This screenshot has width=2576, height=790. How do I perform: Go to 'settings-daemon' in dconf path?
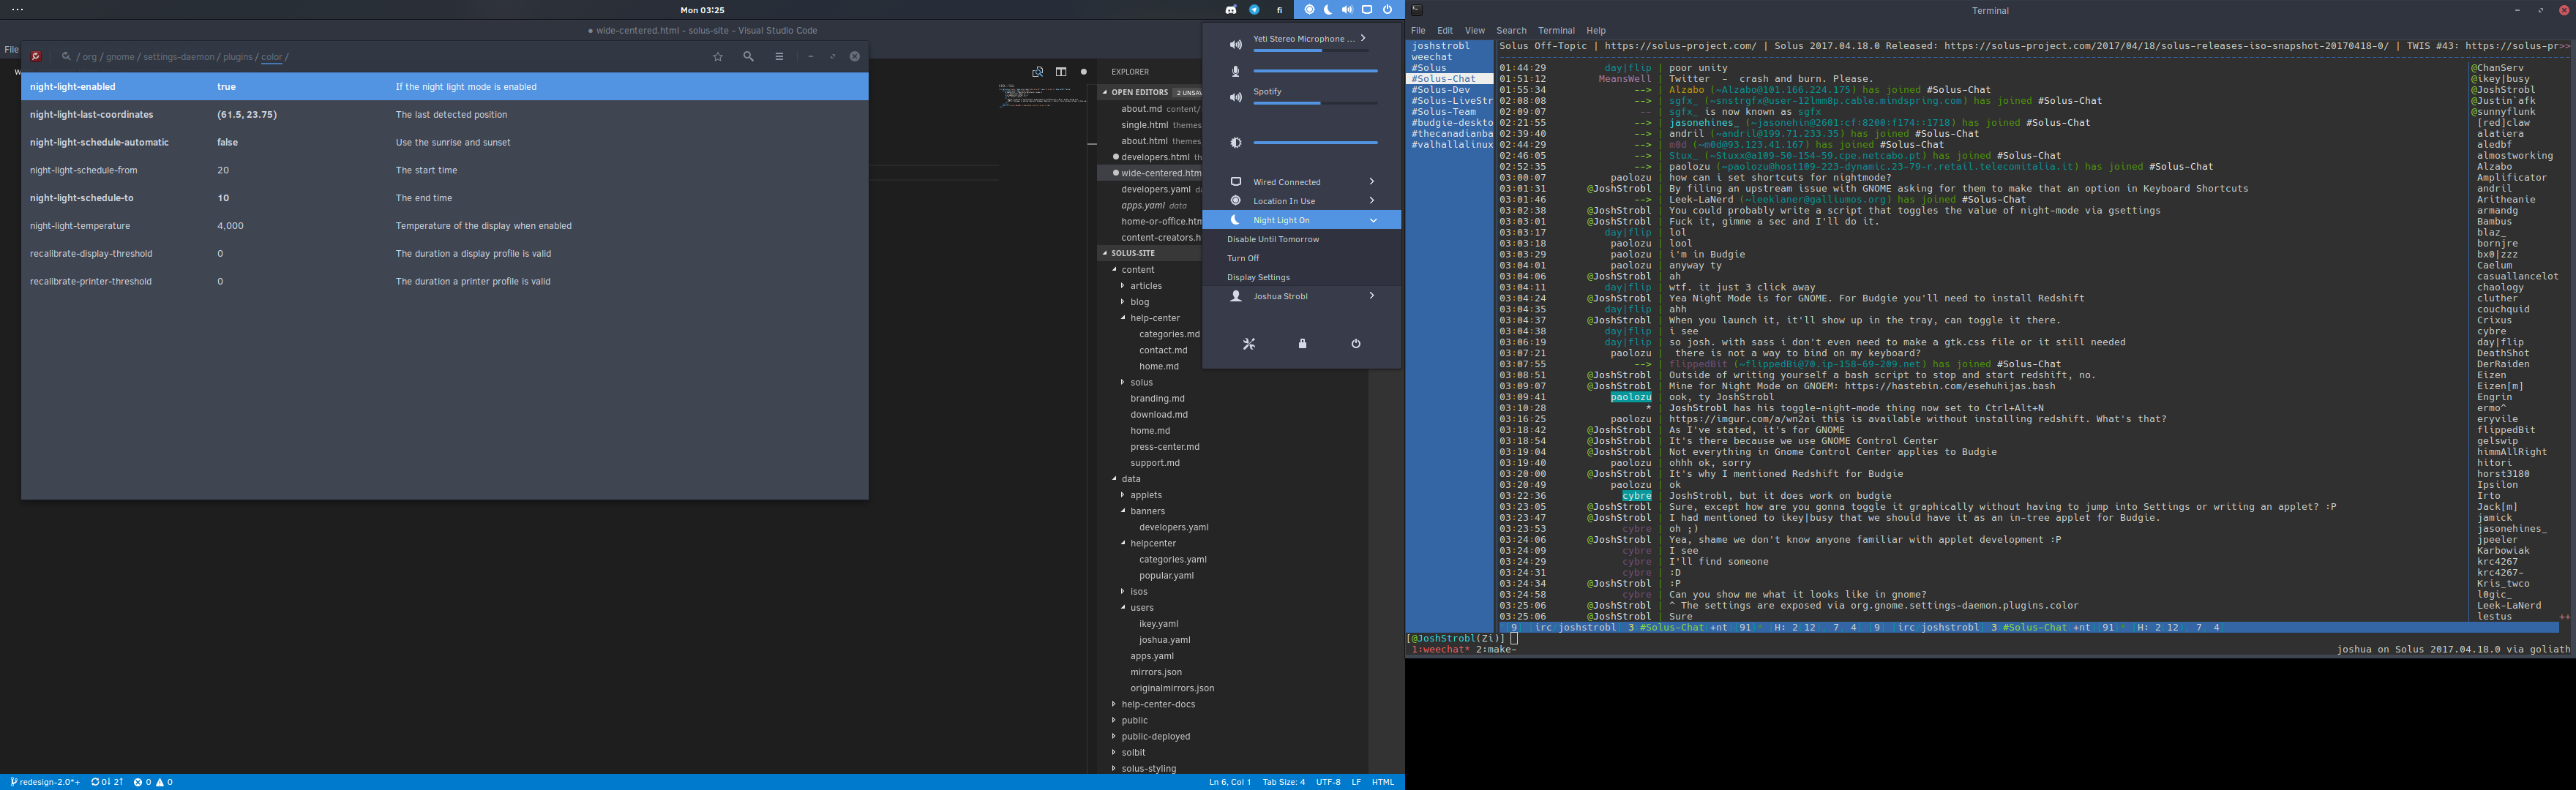tap(179, 57)
